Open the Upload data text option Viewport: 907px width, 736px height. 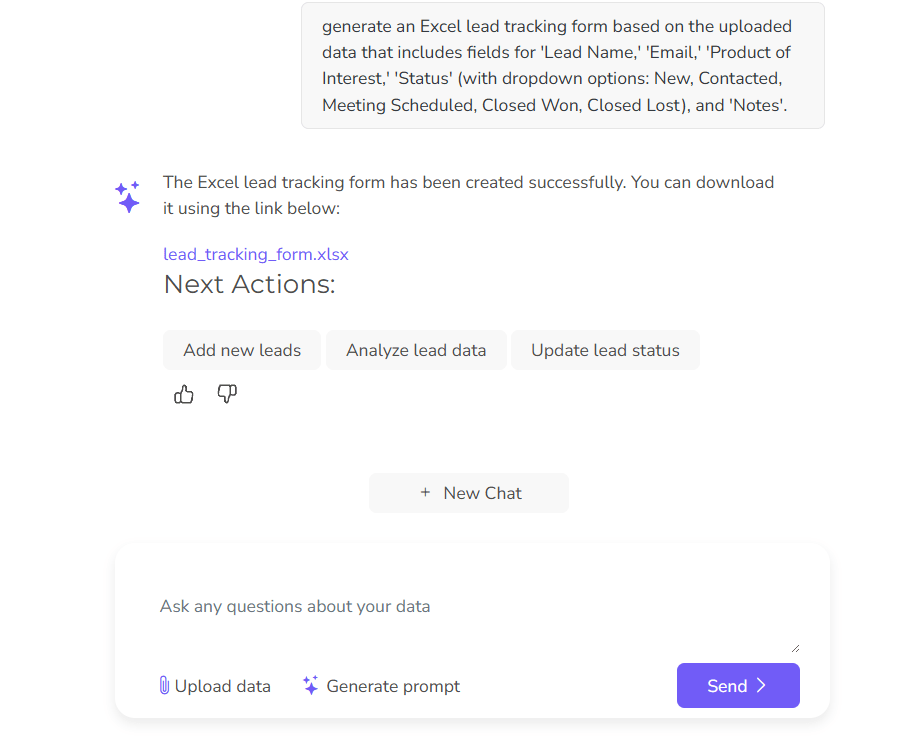pyautogui.click(x=222, y=686)
